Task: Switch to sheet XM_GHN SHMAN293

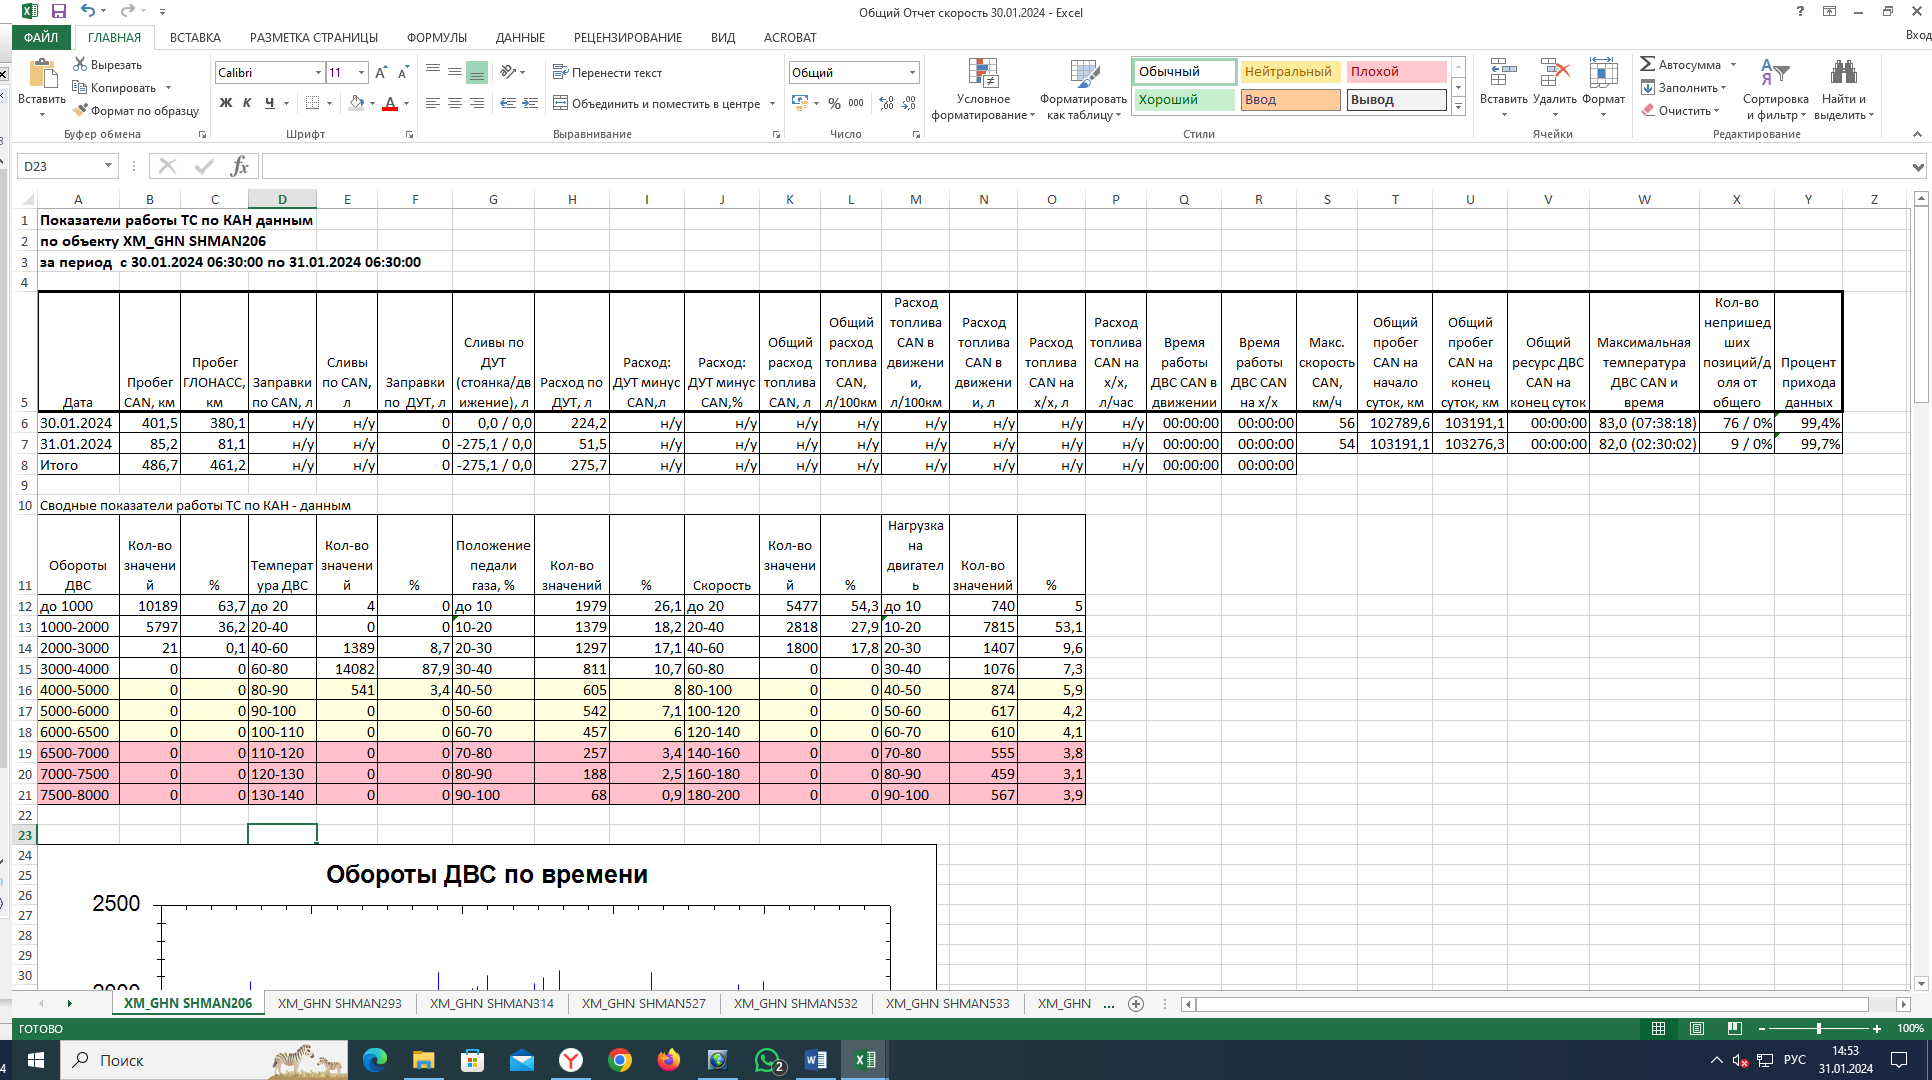Action: click(340, 1003)
